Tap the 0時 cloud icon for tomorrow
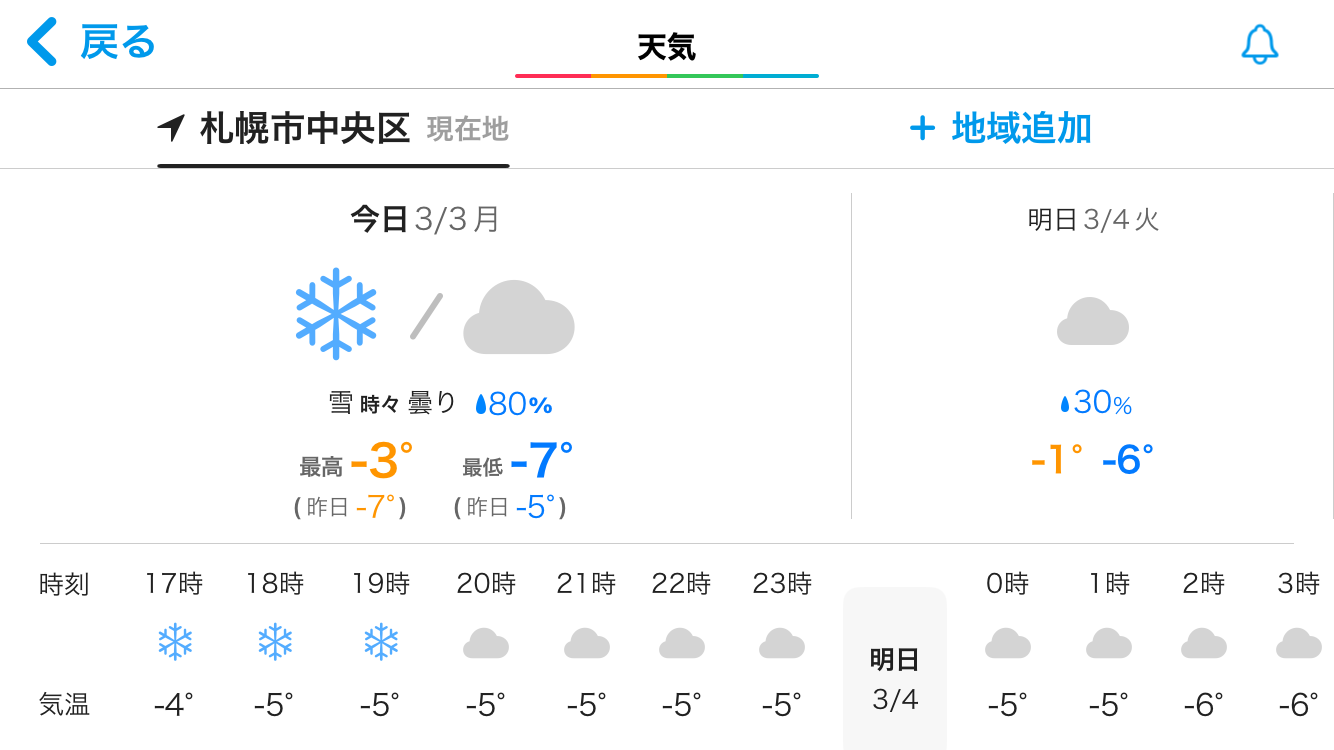The image size is (1334, 750). point(1007,643)
